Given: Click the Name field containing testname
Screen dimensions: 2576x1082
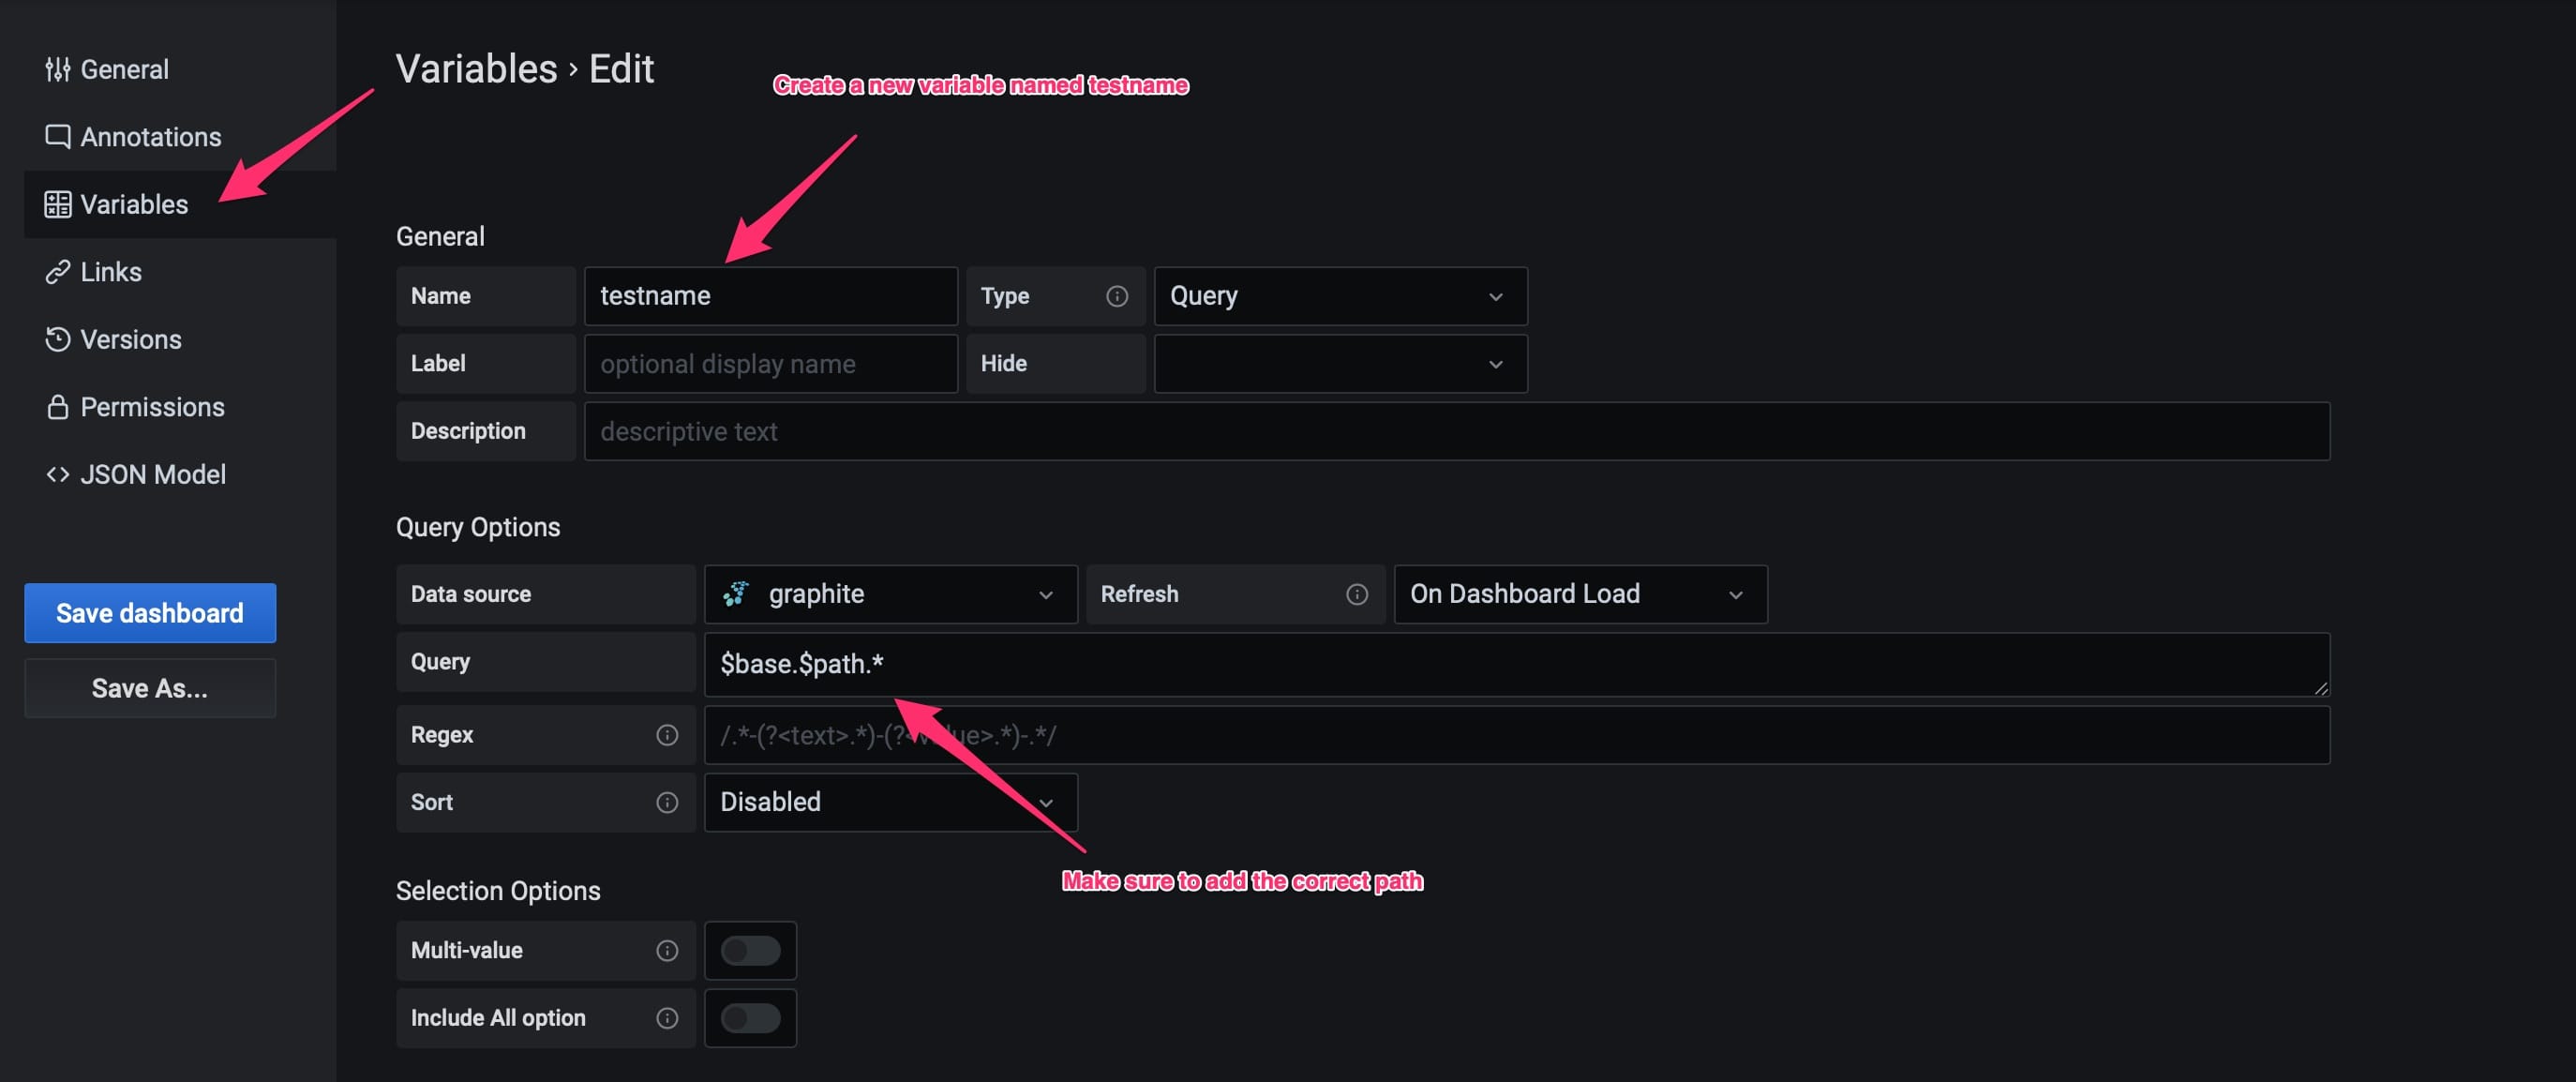Looking at the screenshot, I should 770,296.
